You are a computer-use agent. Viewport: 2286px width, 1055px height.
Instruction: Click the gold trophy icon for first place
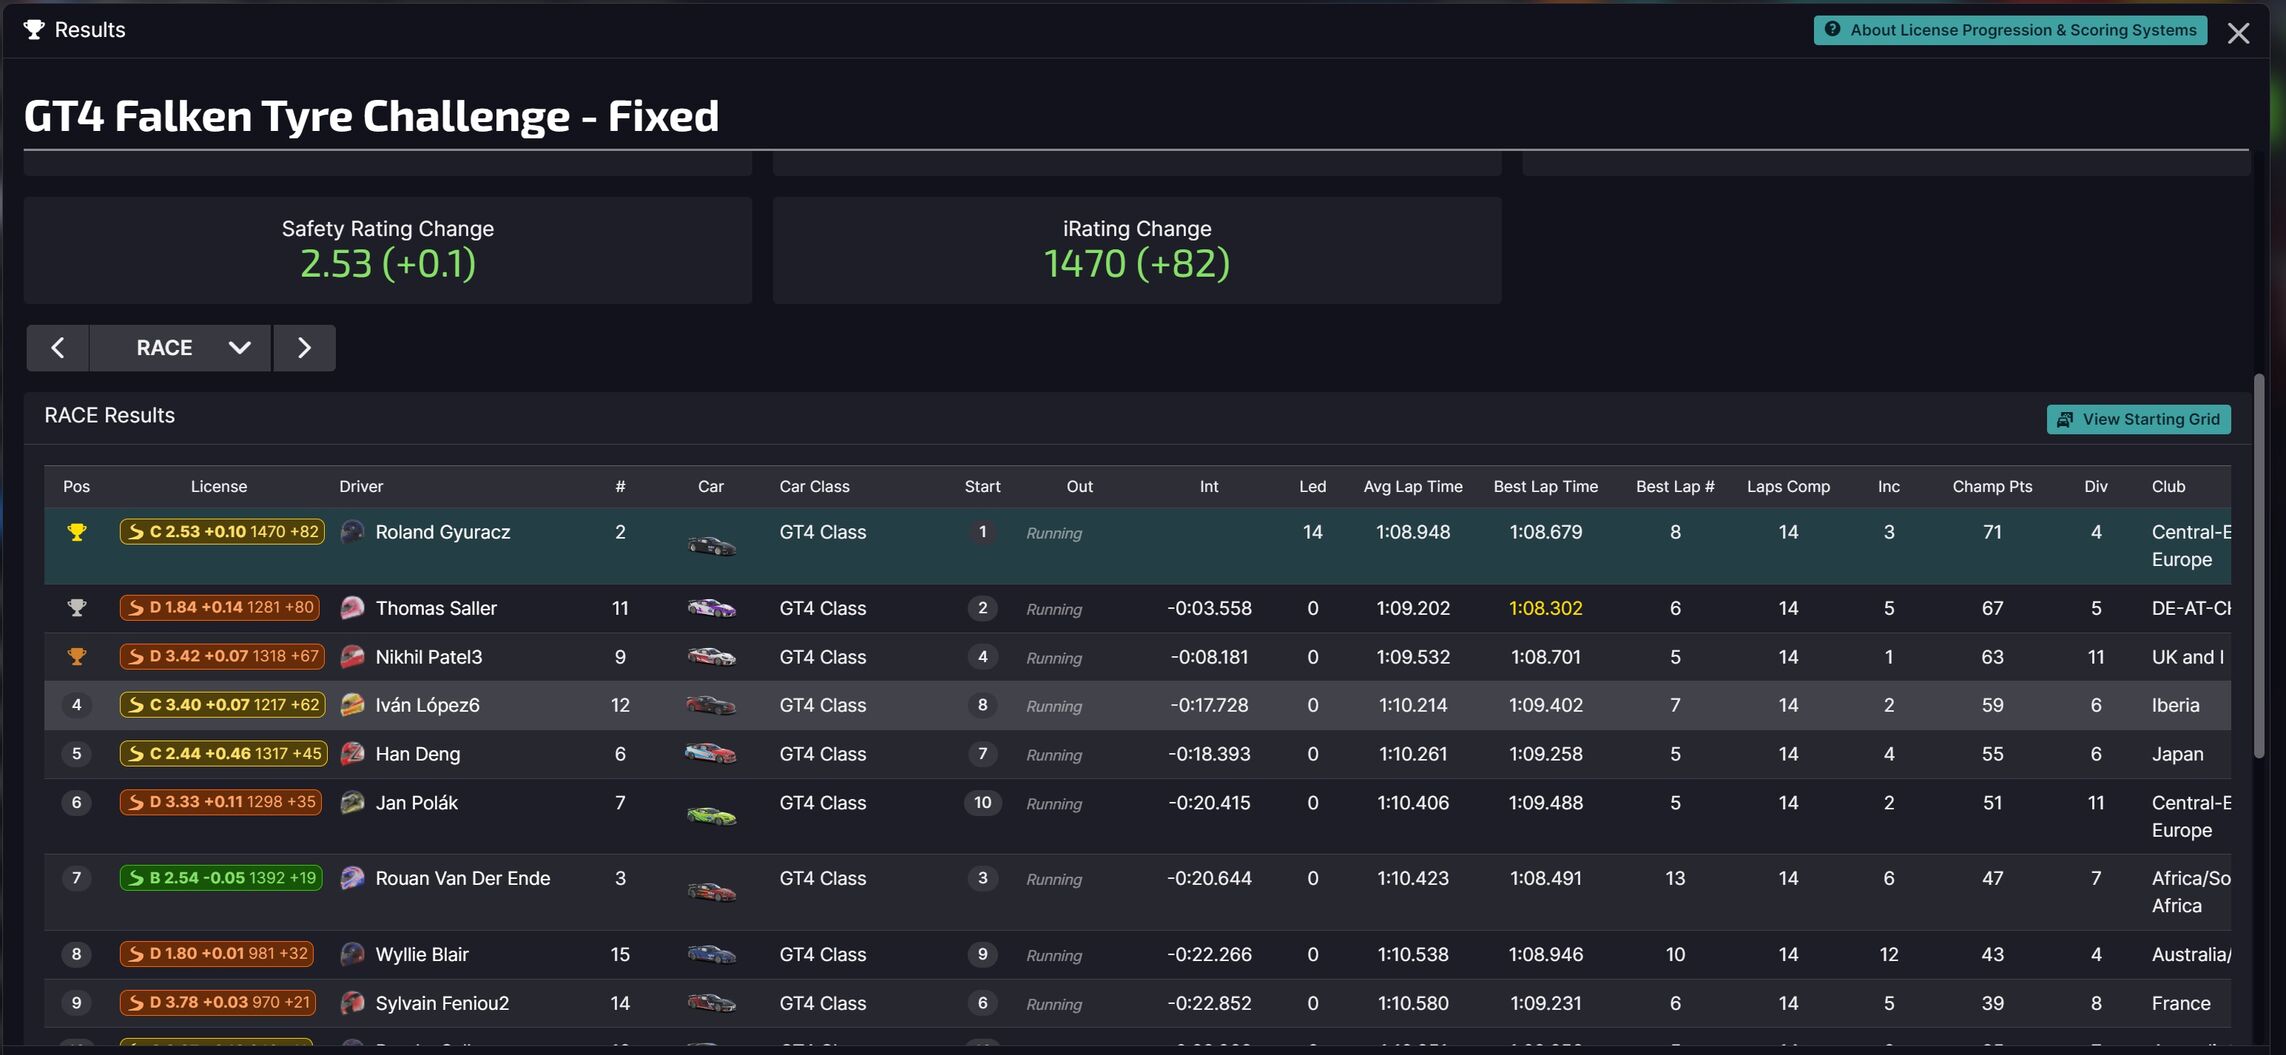click(x=77, y=532)
